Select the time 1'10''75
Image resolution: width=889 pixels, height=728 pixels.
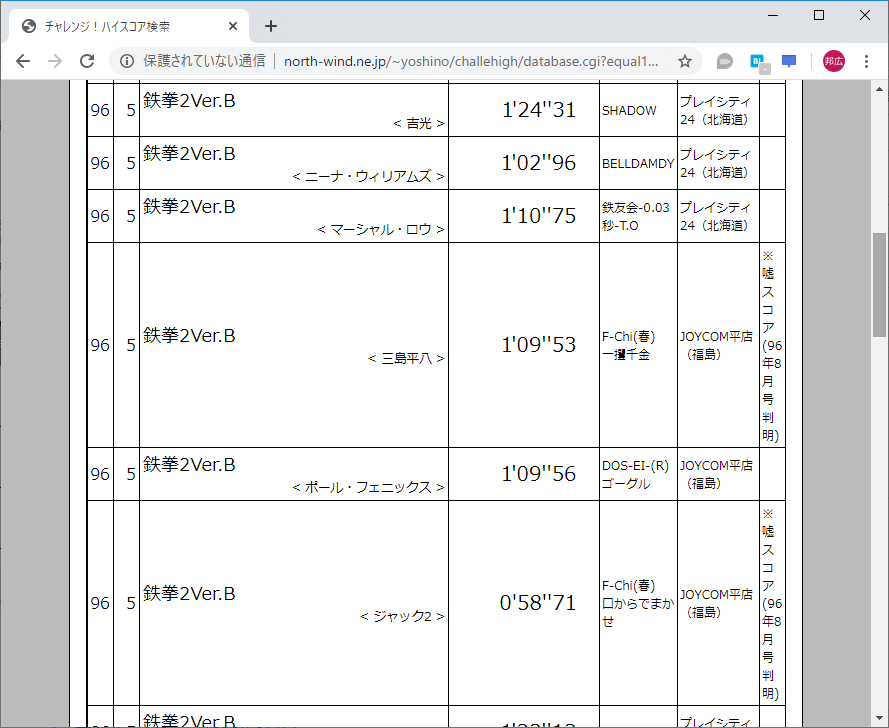coord(539,215)
